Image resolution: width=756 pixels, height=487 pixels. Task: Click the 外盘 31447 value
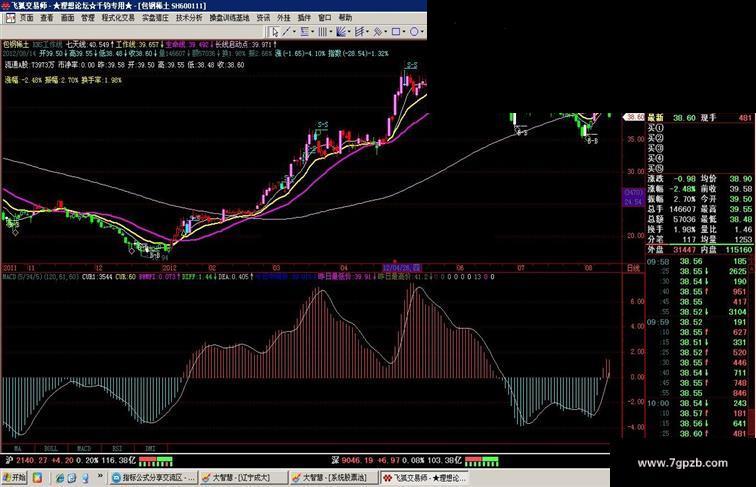(684, 250)
